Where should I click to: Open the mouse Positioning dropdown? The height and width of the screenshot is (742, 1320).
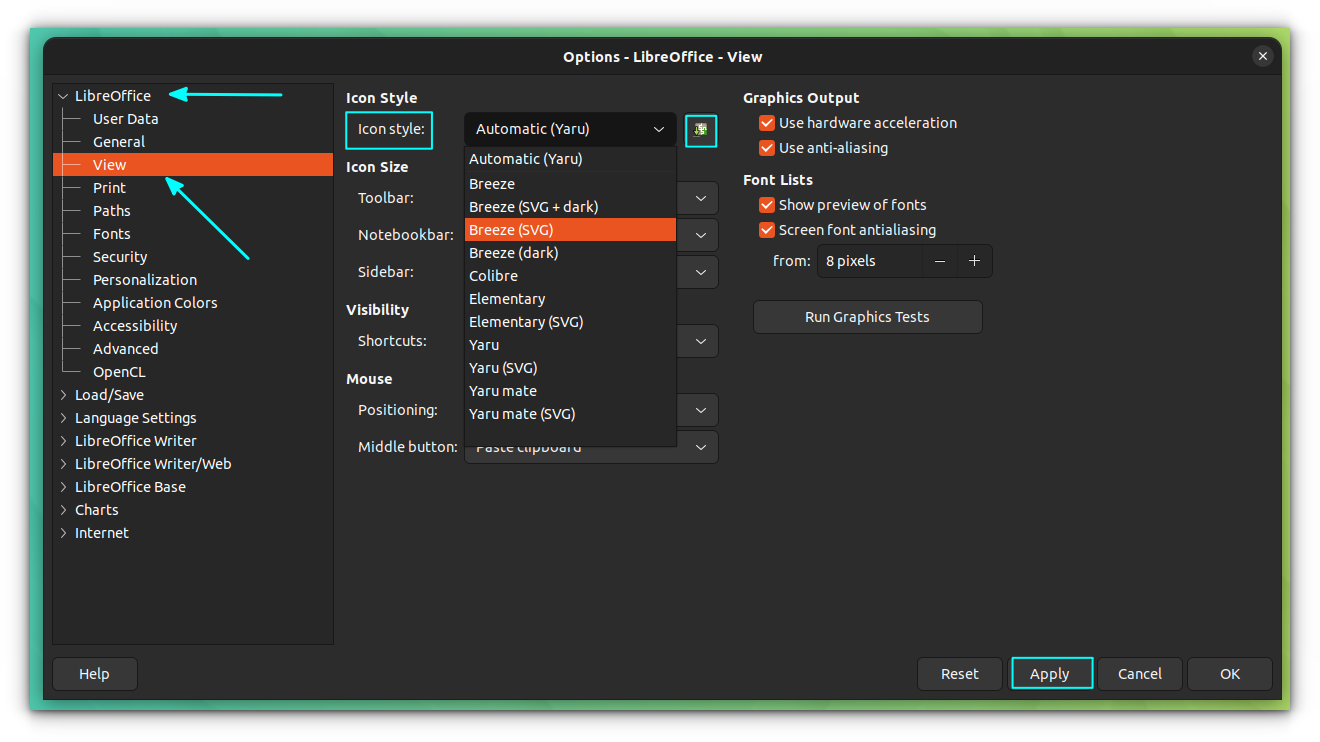(700, 410)
